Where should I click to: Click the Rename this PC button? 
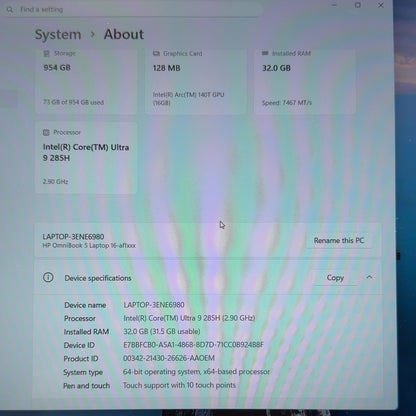(x=339, y=240)
